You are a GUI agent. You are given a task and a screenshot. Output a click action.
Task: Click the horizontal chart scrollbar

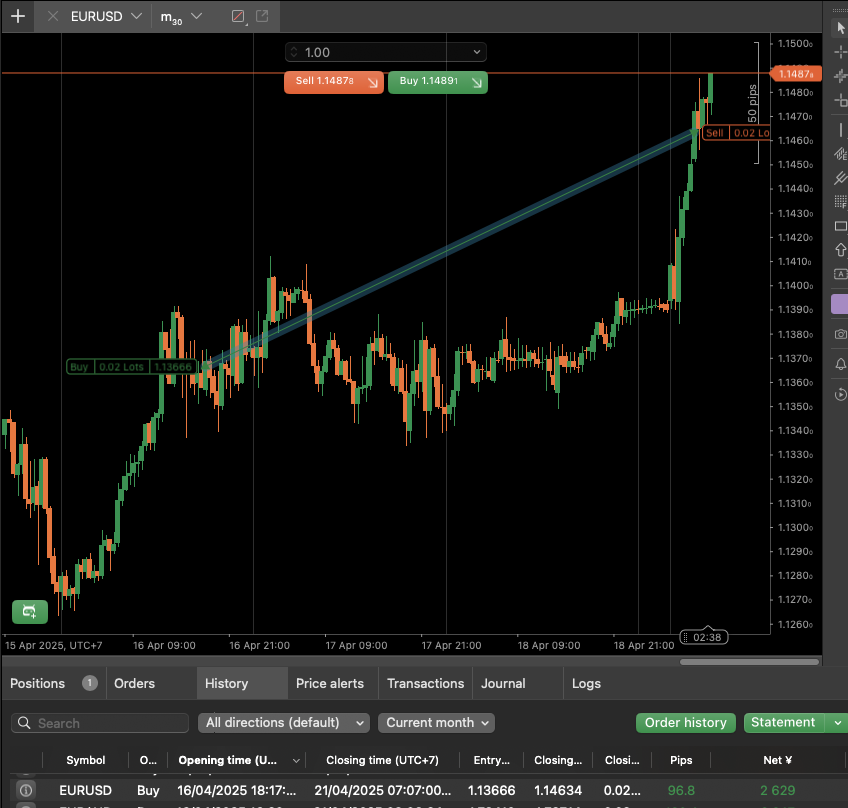[x=750, y=662]
